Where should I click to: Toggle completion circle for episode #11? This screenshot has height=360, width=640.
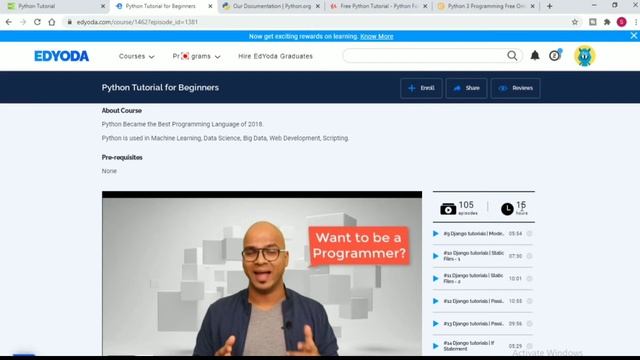point(529,278)
